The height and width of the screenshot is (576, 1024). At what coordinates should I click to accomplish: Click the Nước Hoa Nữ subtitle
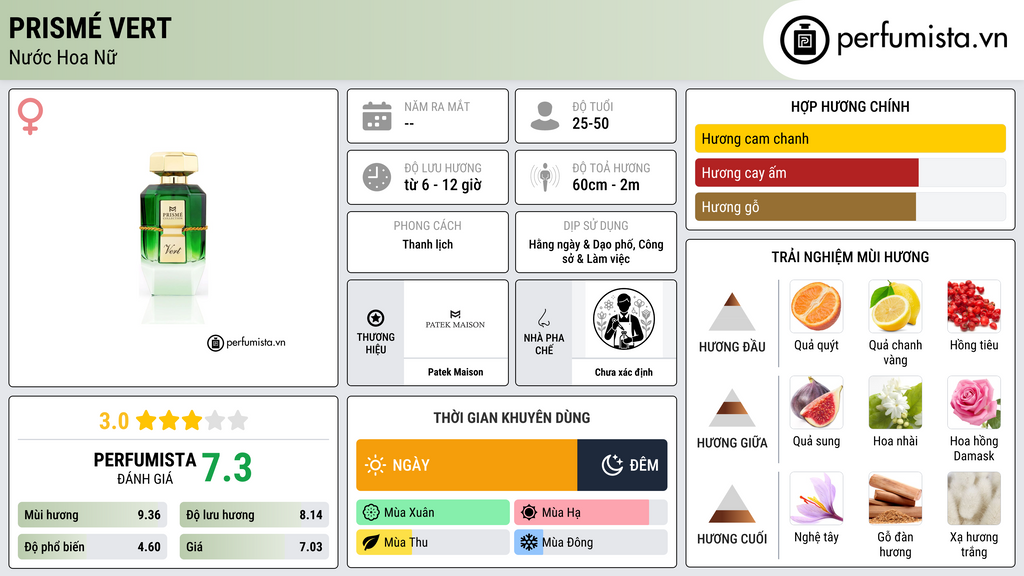coord(63,57)
